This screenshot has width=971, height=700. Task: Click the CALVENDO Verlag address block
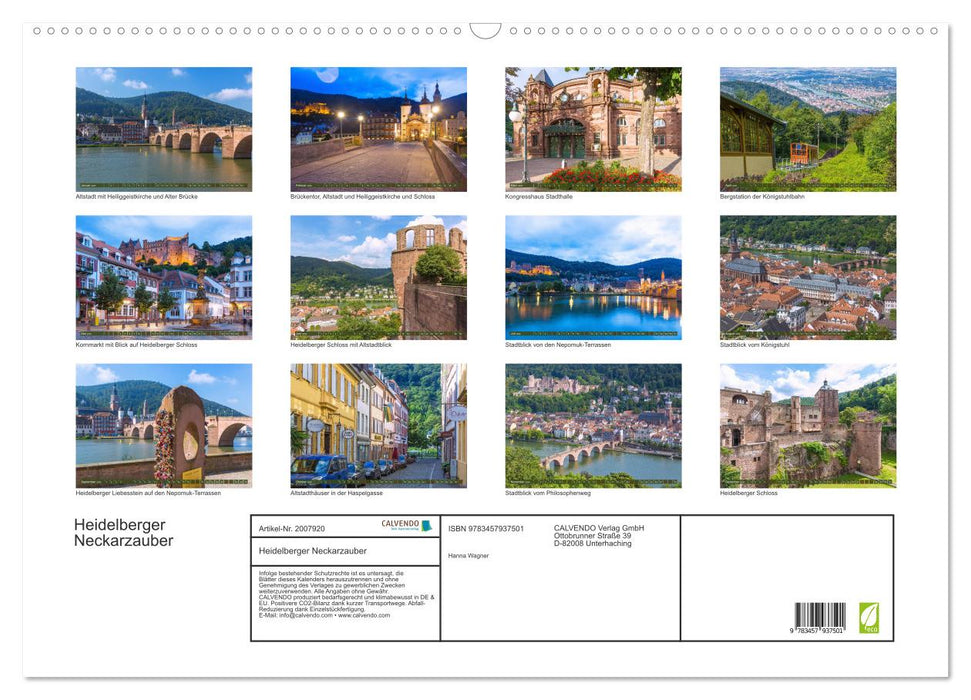(x=594, y=533)
